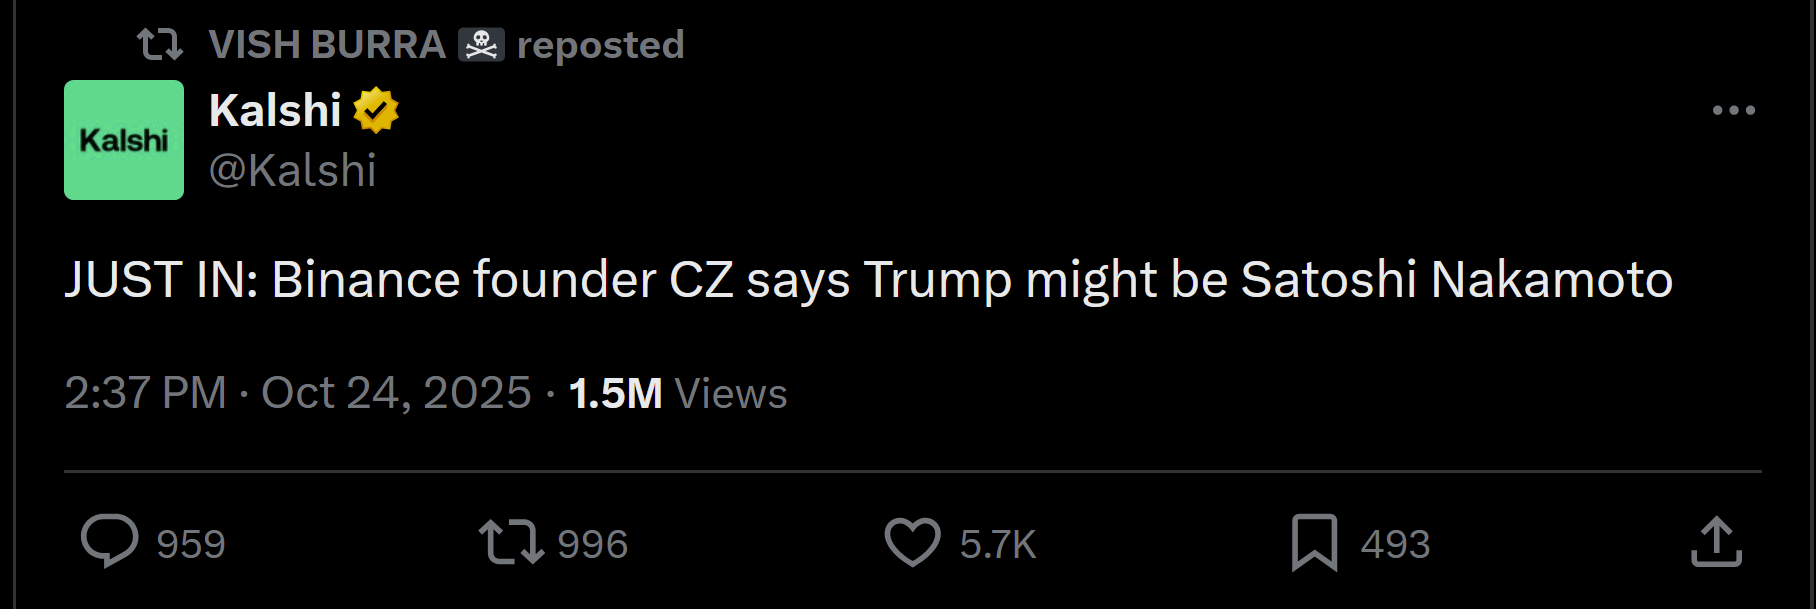Open VISH BURRA's profile from repost line
1816x609 pixels.
point(326,45)
